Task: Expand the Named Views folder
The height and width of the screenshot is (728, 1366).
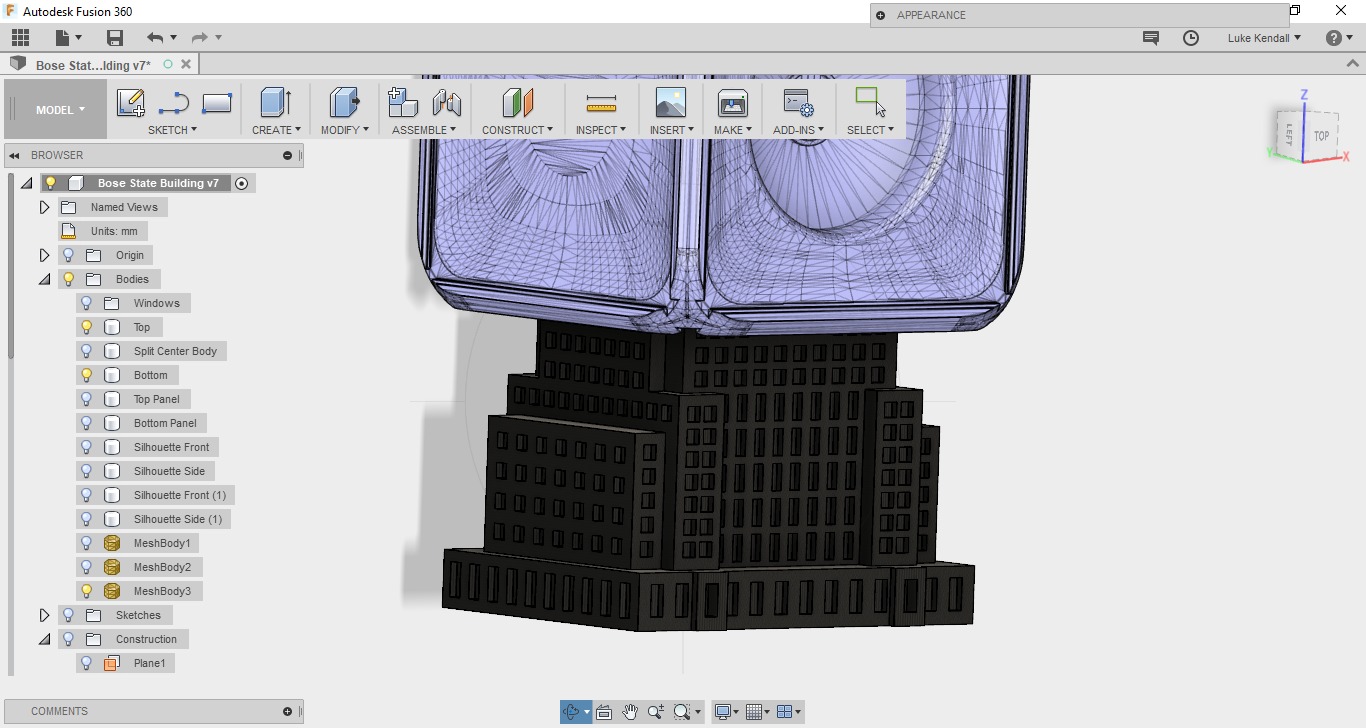Action: (x=44, y=207)
